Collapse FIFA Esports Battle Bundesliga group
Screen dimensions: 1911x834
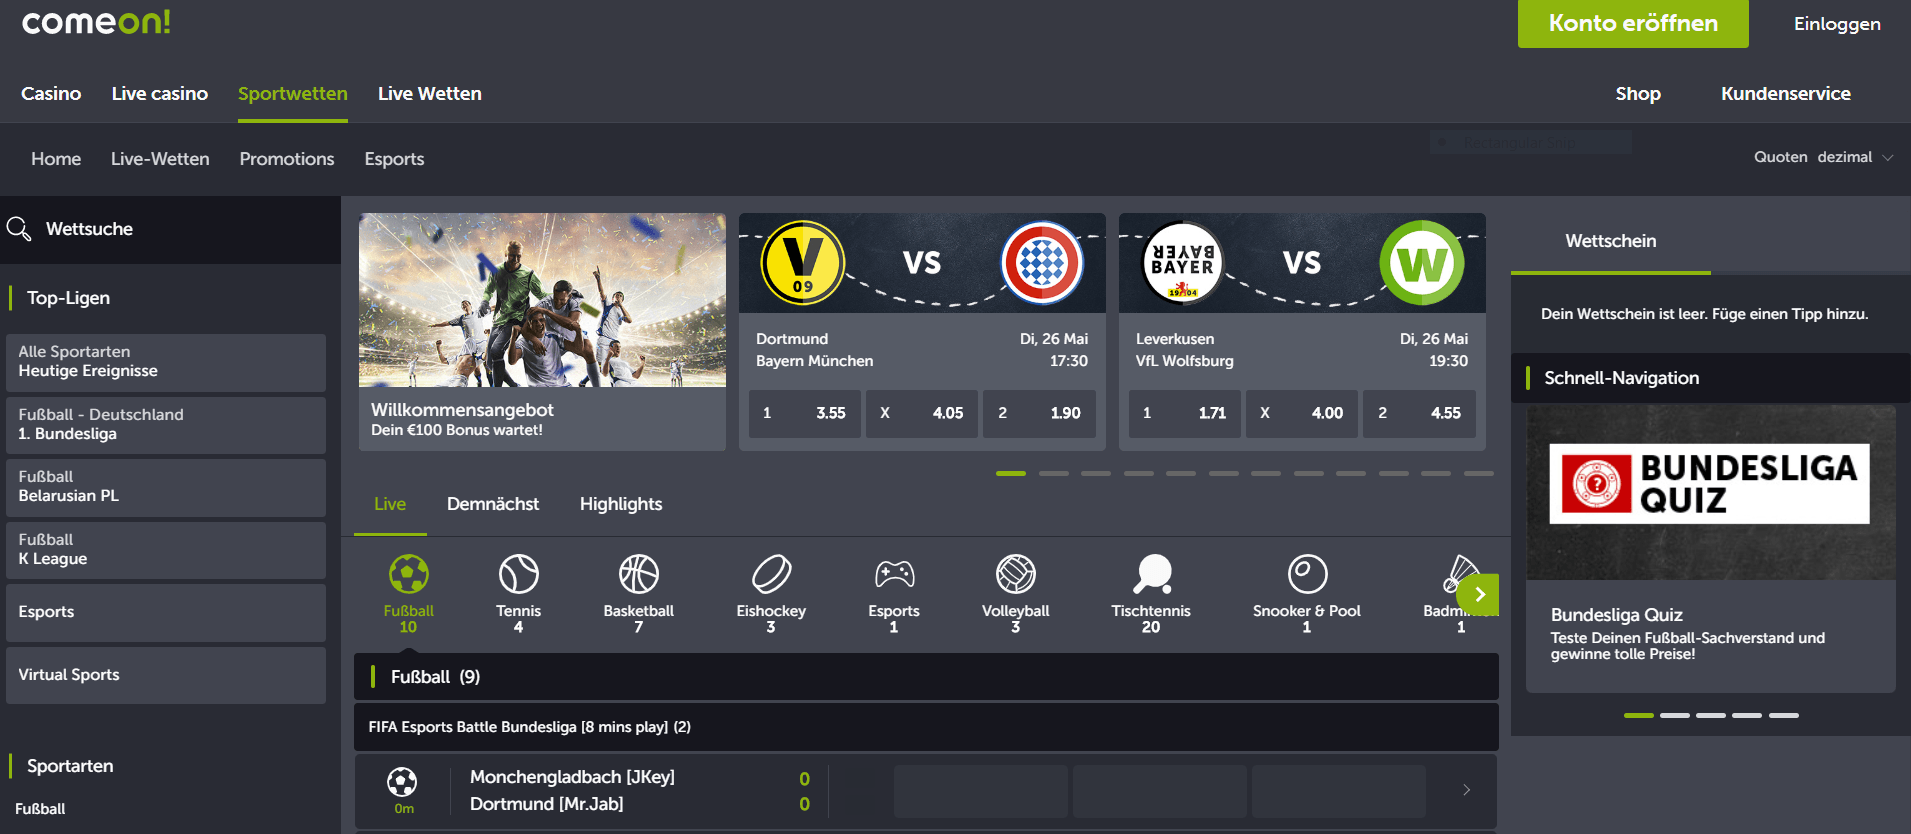pos(926,727)
